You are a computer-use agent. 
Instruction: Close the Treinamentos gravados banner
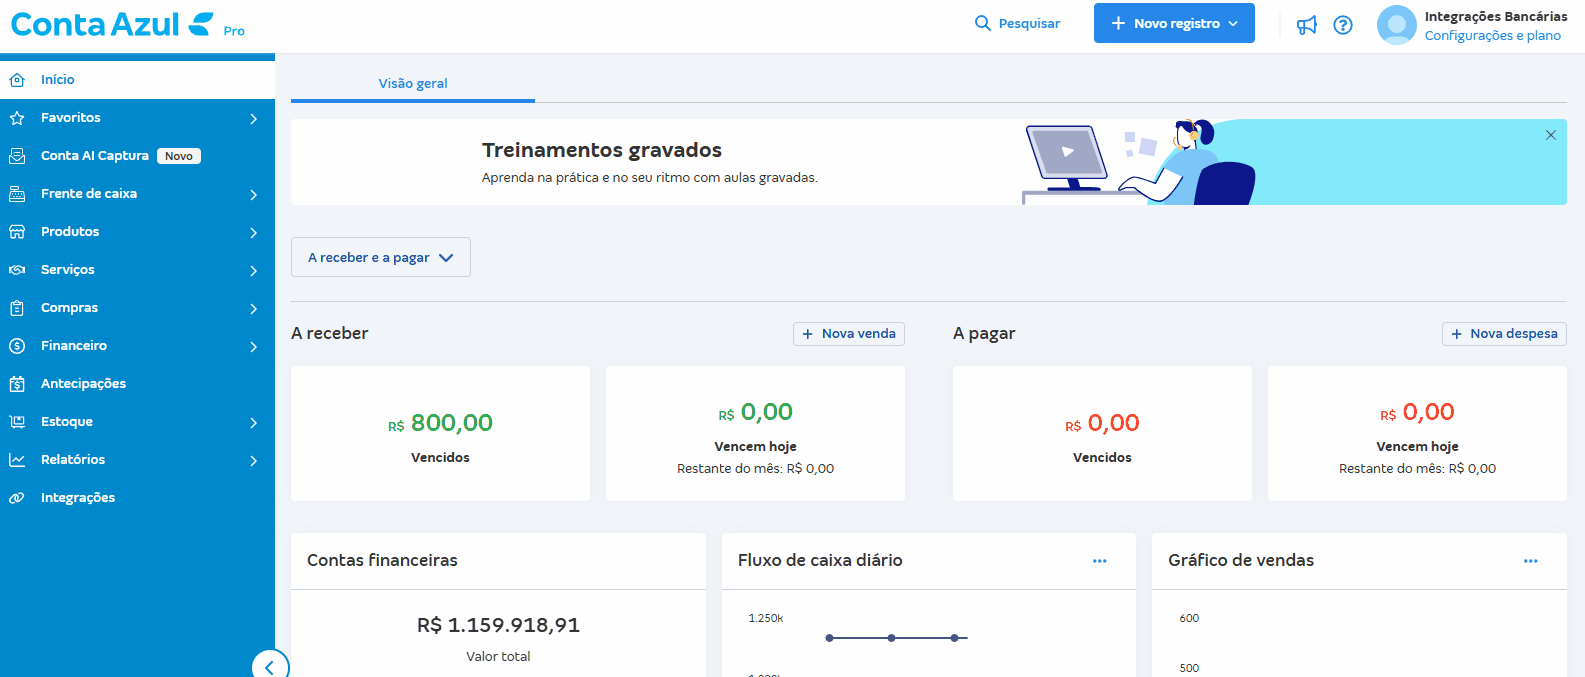(1551, 135)
